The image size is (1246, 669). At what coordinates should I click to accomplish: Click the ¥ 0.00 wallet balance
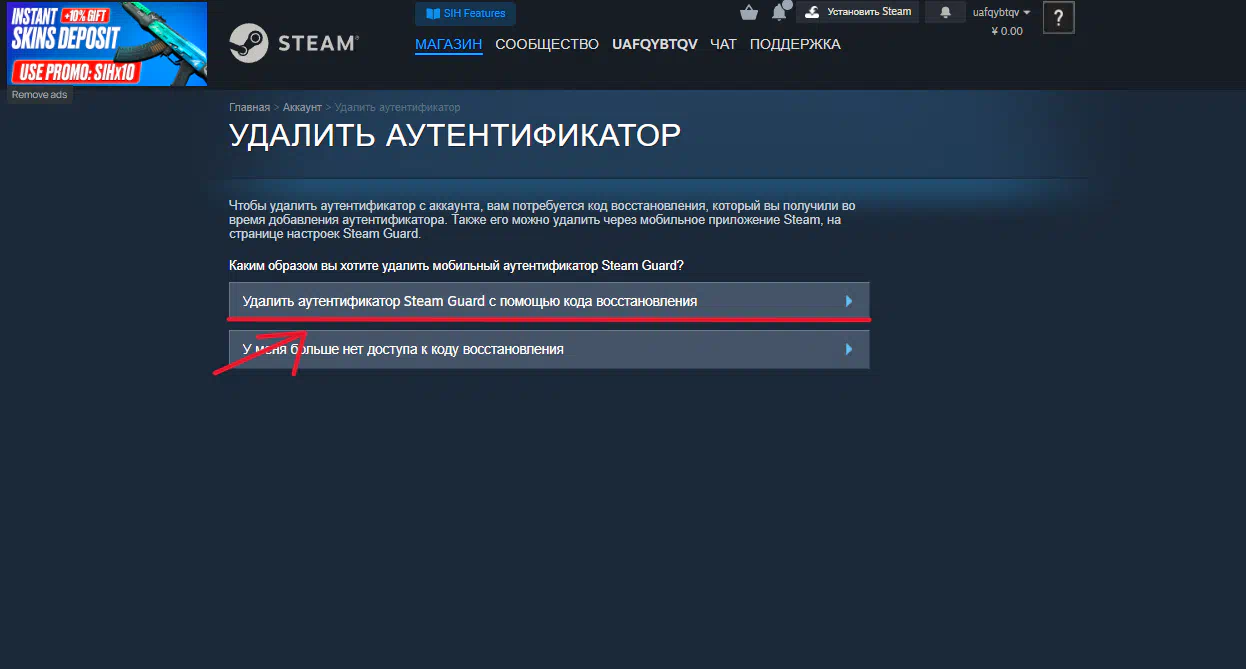click(x=1006, y=31)
